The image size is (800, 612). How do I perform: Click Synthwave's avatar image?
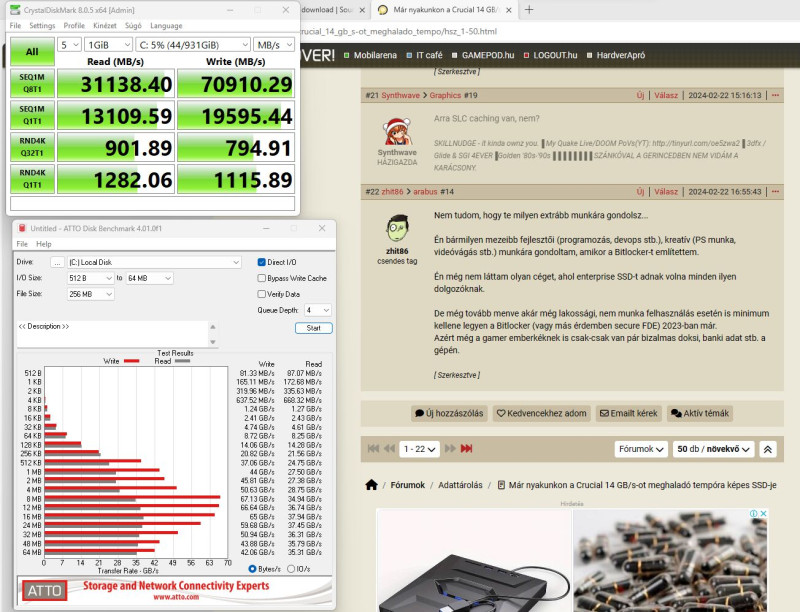pyautogui.click(x=397, y=131)
